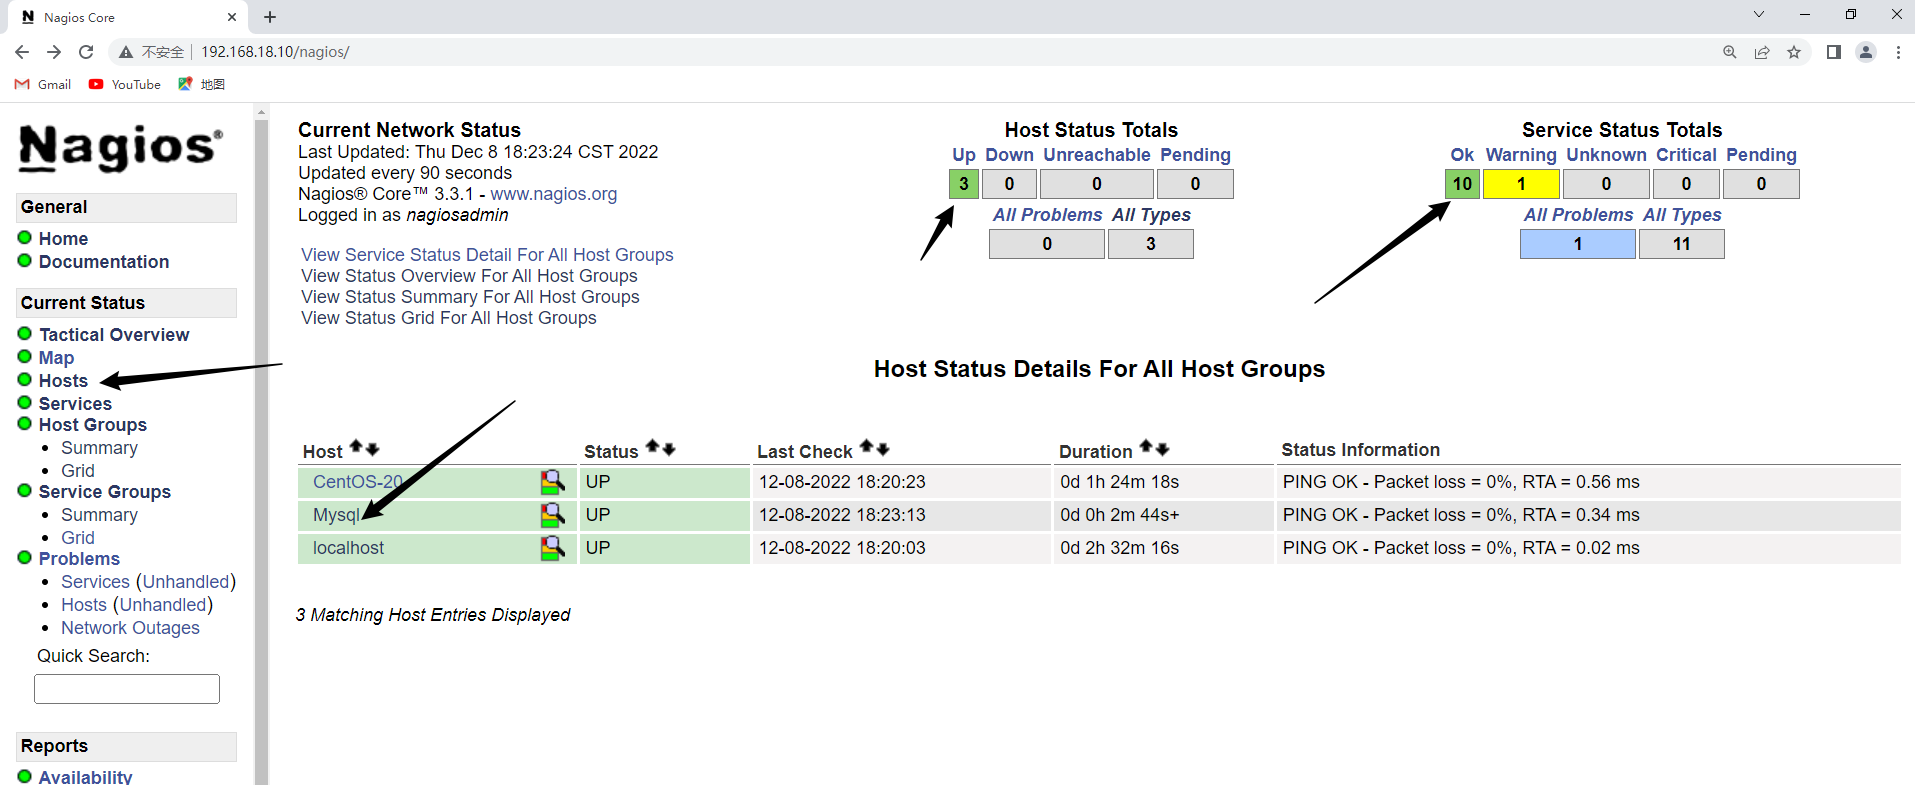Bookmark this page with star icon

pos(1794,52)
